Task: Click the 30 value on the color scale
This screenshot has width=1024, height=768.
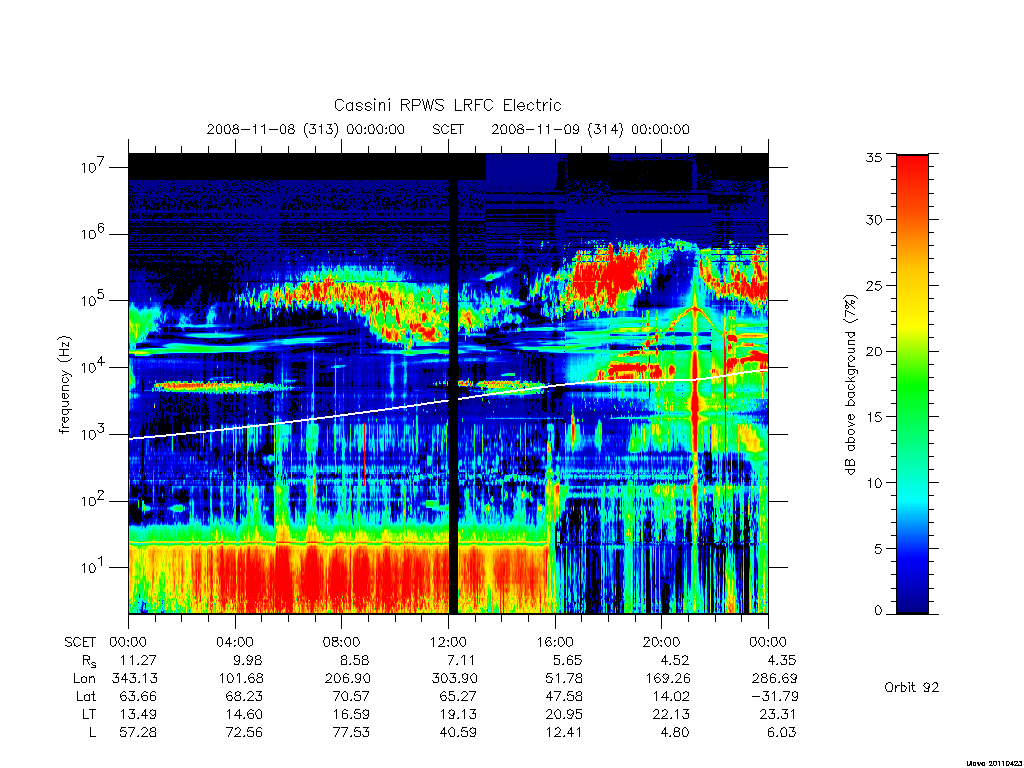Action: [874, 219]
